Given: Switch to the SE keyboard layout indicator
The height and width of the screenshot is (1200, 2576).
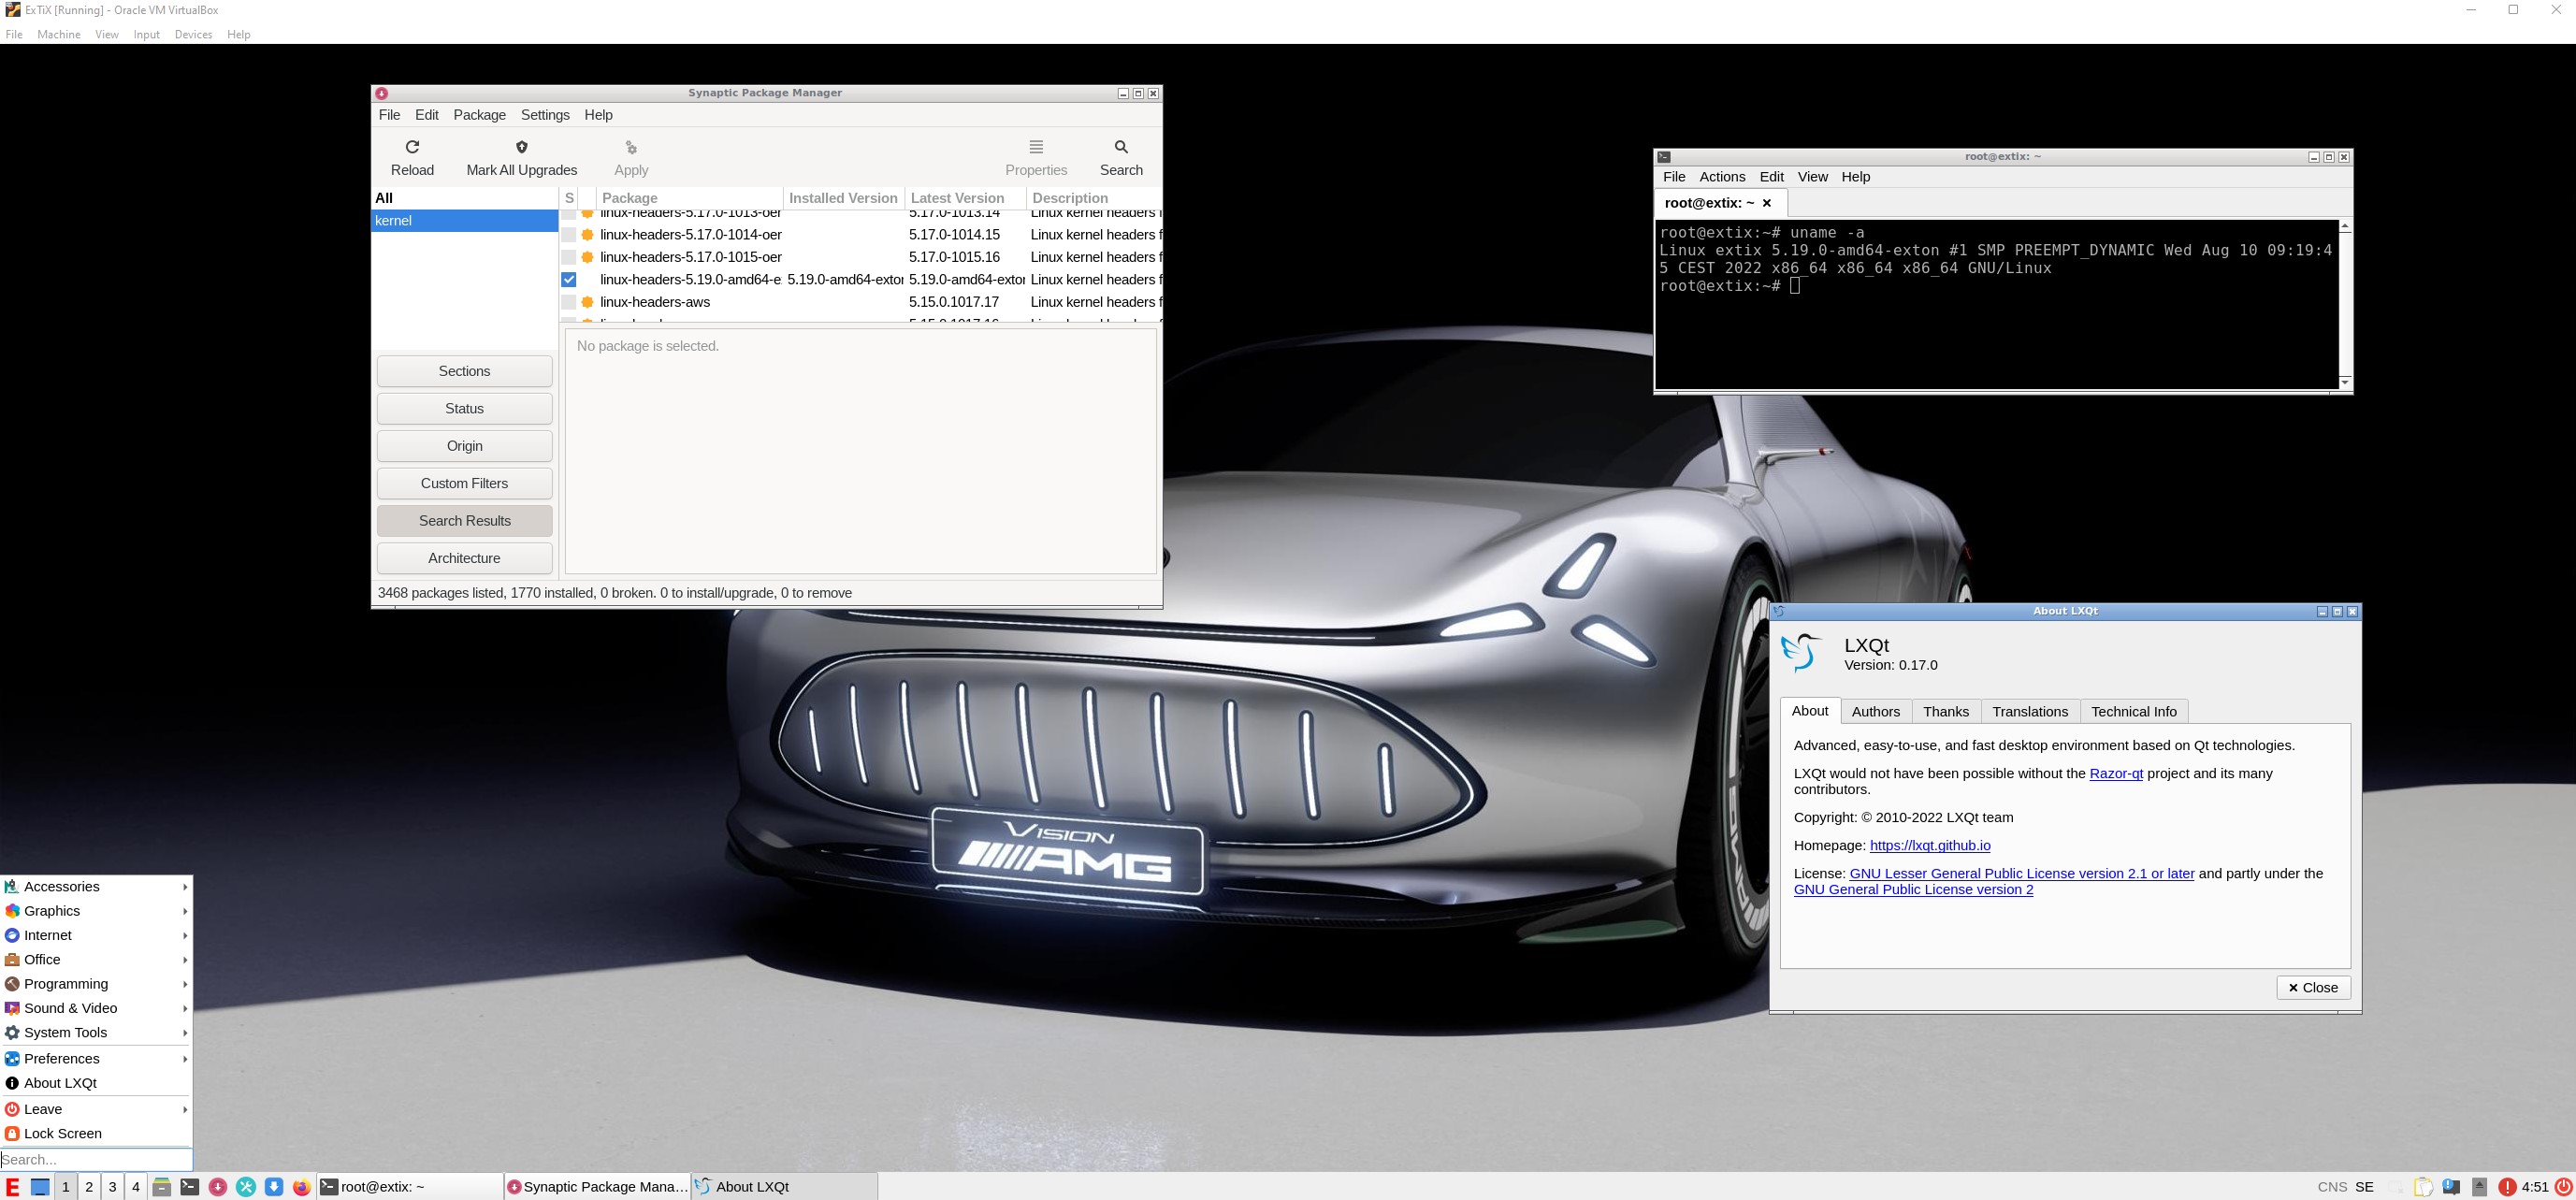Looking at the screenshot, I should click(2364, 1187).
